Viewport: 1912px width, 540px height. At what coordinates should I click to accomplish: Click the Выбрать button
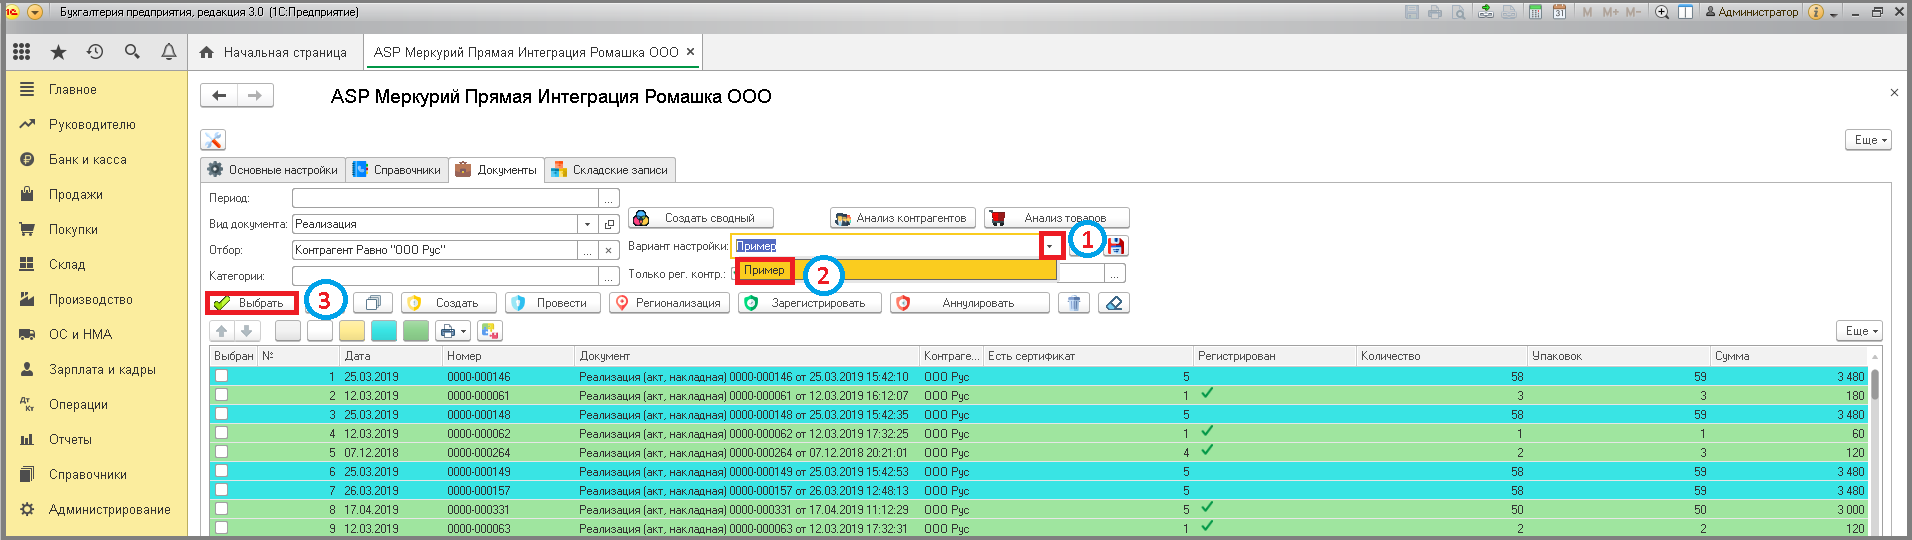pos(252,303)
